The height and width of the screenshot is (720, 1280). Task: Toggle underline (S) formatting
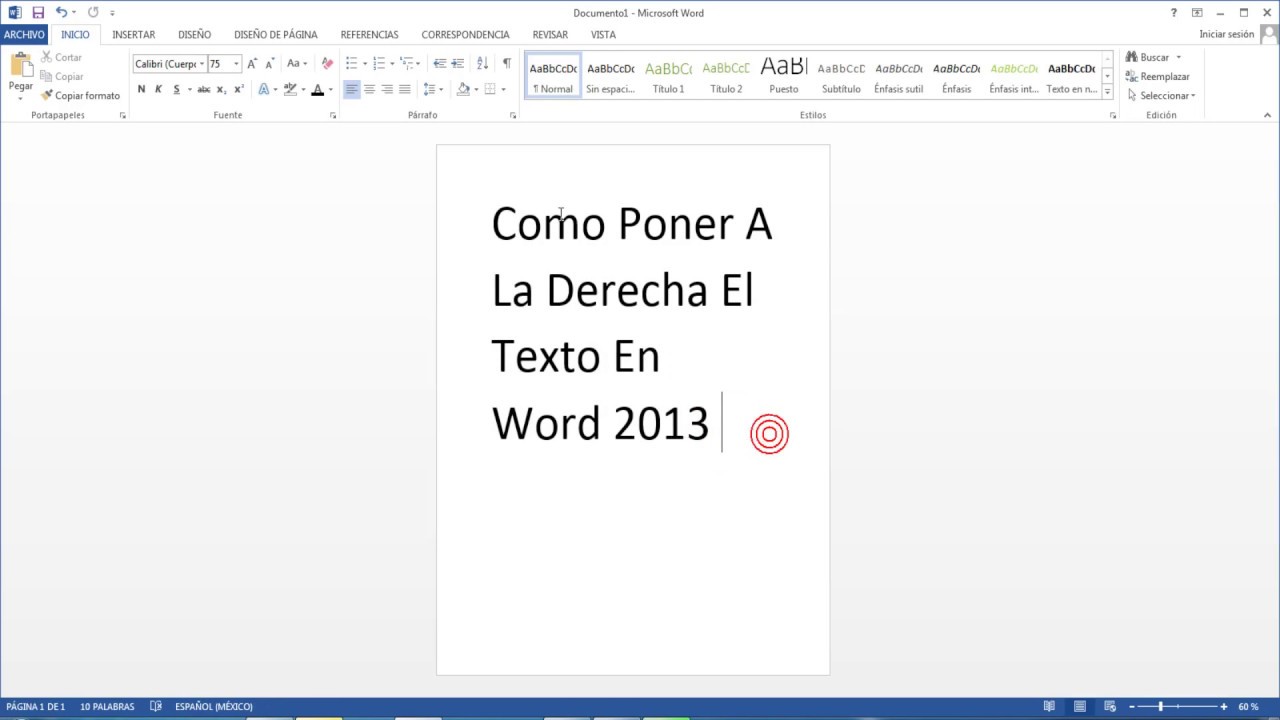click(x=176, y=89)
